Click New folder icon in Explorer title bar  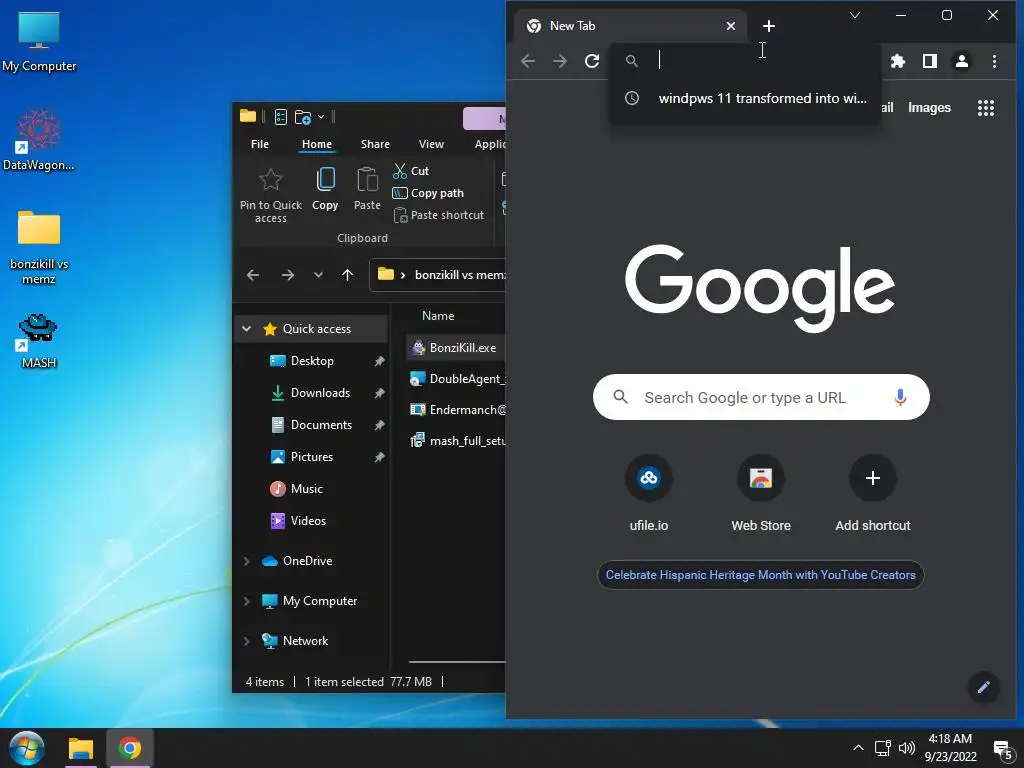tap(302, 117)
